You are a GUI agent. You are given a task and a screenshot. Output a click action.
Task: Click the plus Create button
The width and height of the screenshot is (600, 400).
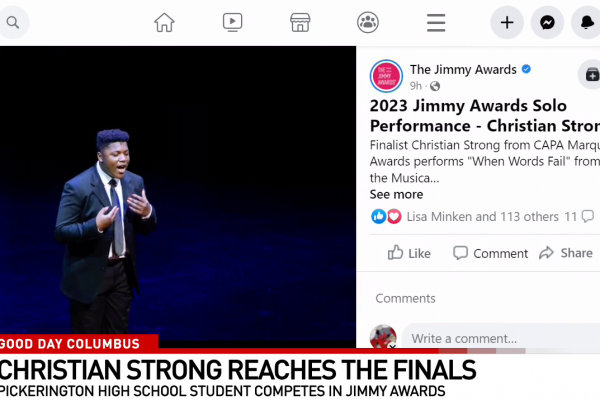(507, 23)
